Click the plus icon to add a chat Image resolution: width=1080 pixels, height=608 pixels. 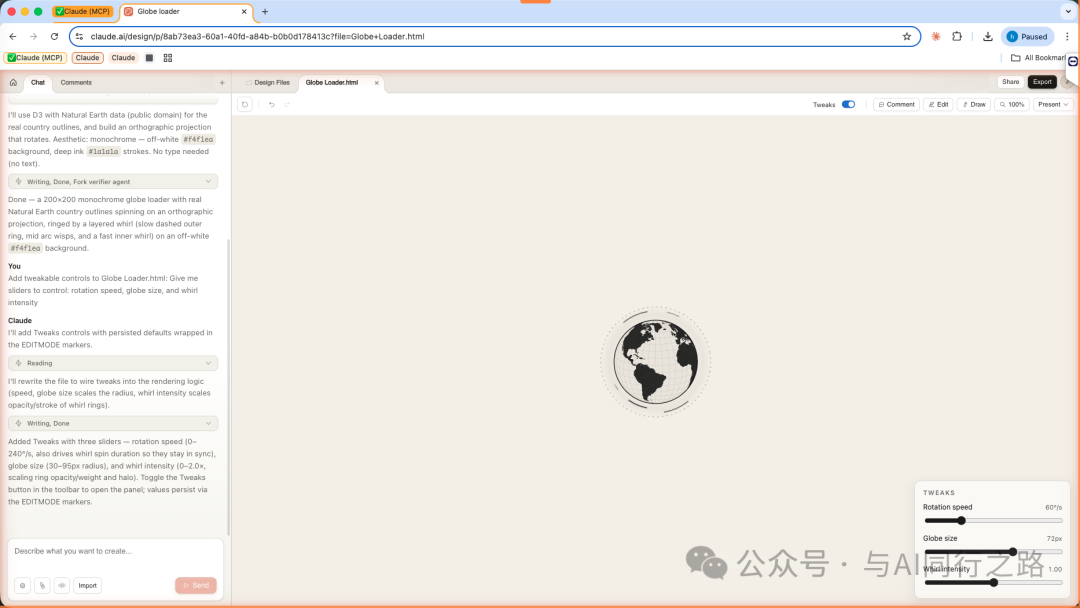pyautogui.click(x=222, y=82)
